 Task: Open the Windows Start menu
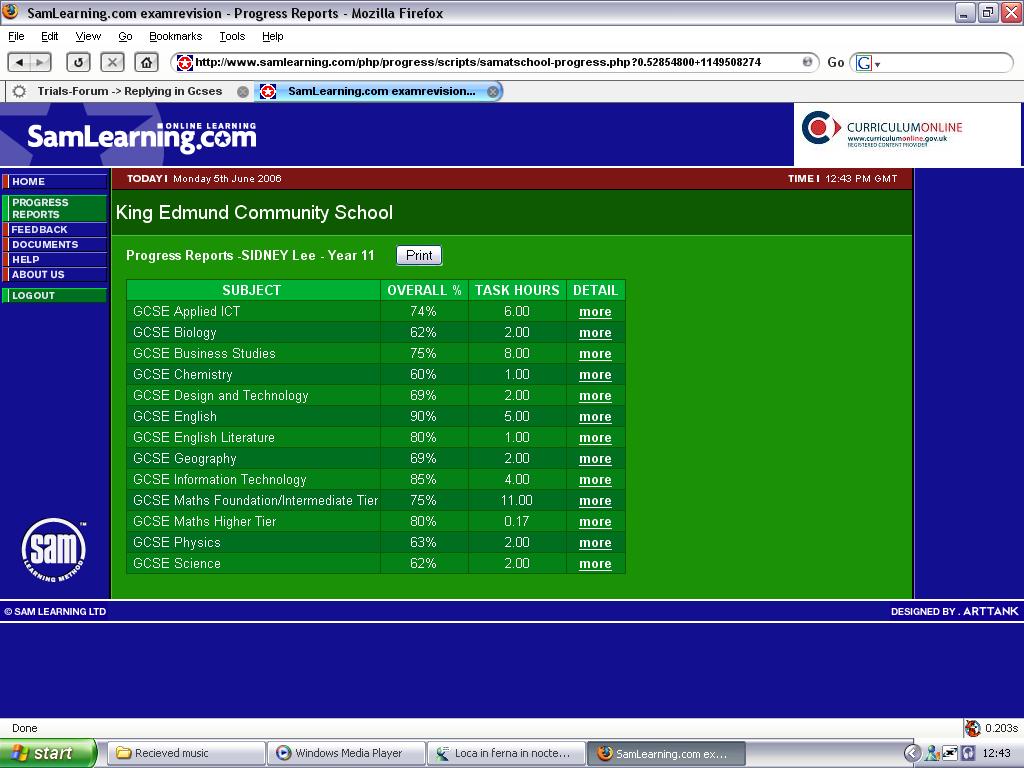pos(48,753)
